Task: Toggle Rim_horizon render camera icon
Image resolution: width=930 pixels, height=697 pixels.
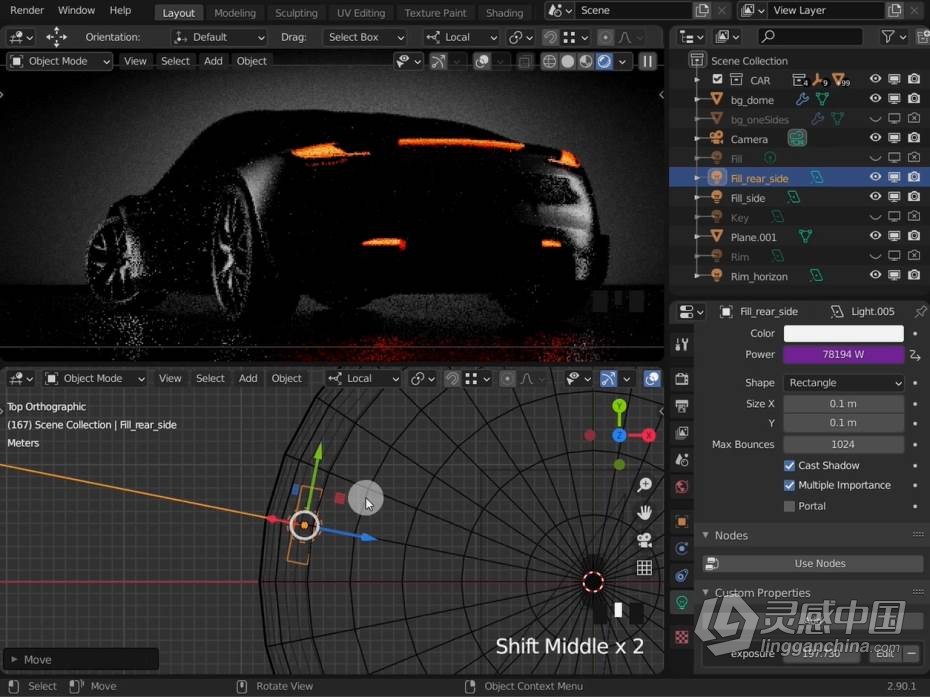Action: pos(914,275)
